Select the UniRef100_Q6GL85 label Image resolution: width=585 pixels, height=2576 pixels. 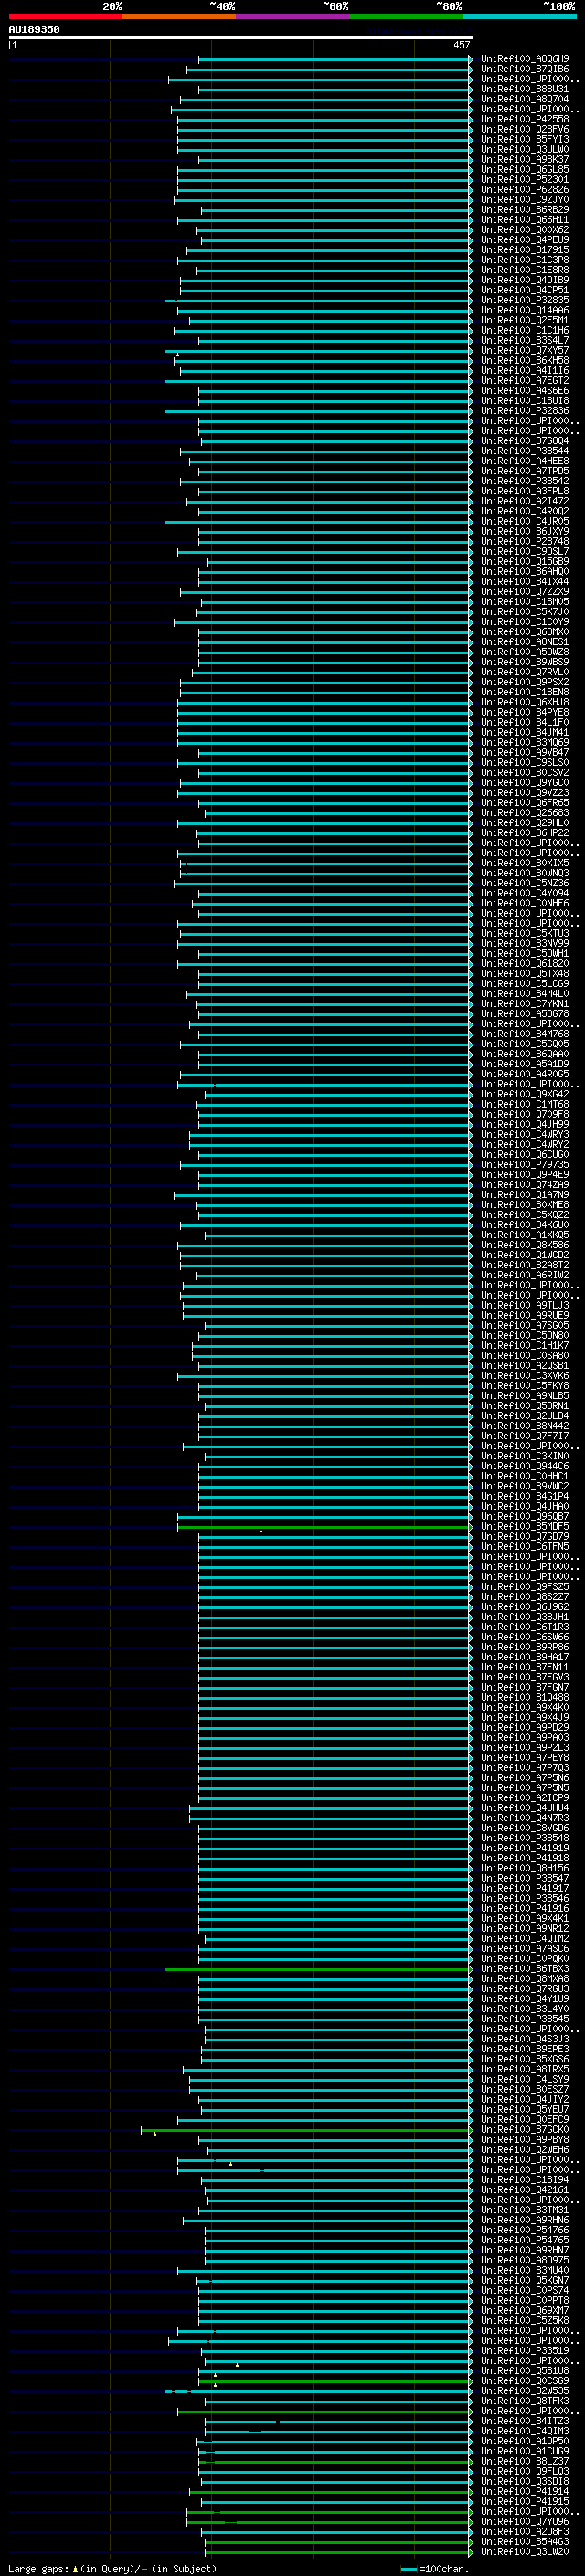click(x=524, y=169)
